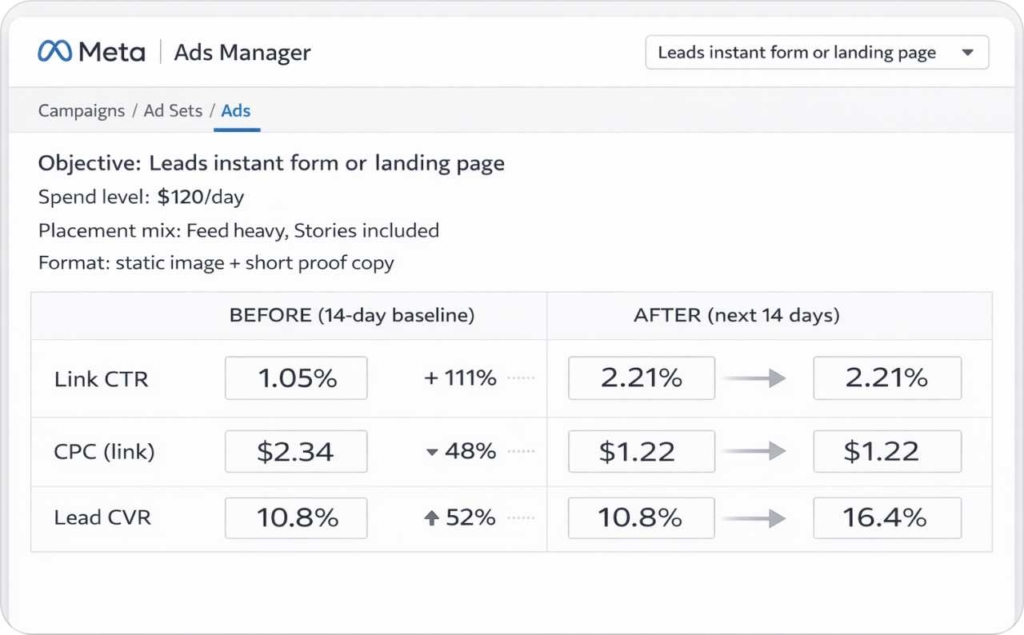Image resolution: width=1024 pixels, height=635 pixels.
Task: Click the upward arrow beside 52%
Action: (x=432, y=518)
